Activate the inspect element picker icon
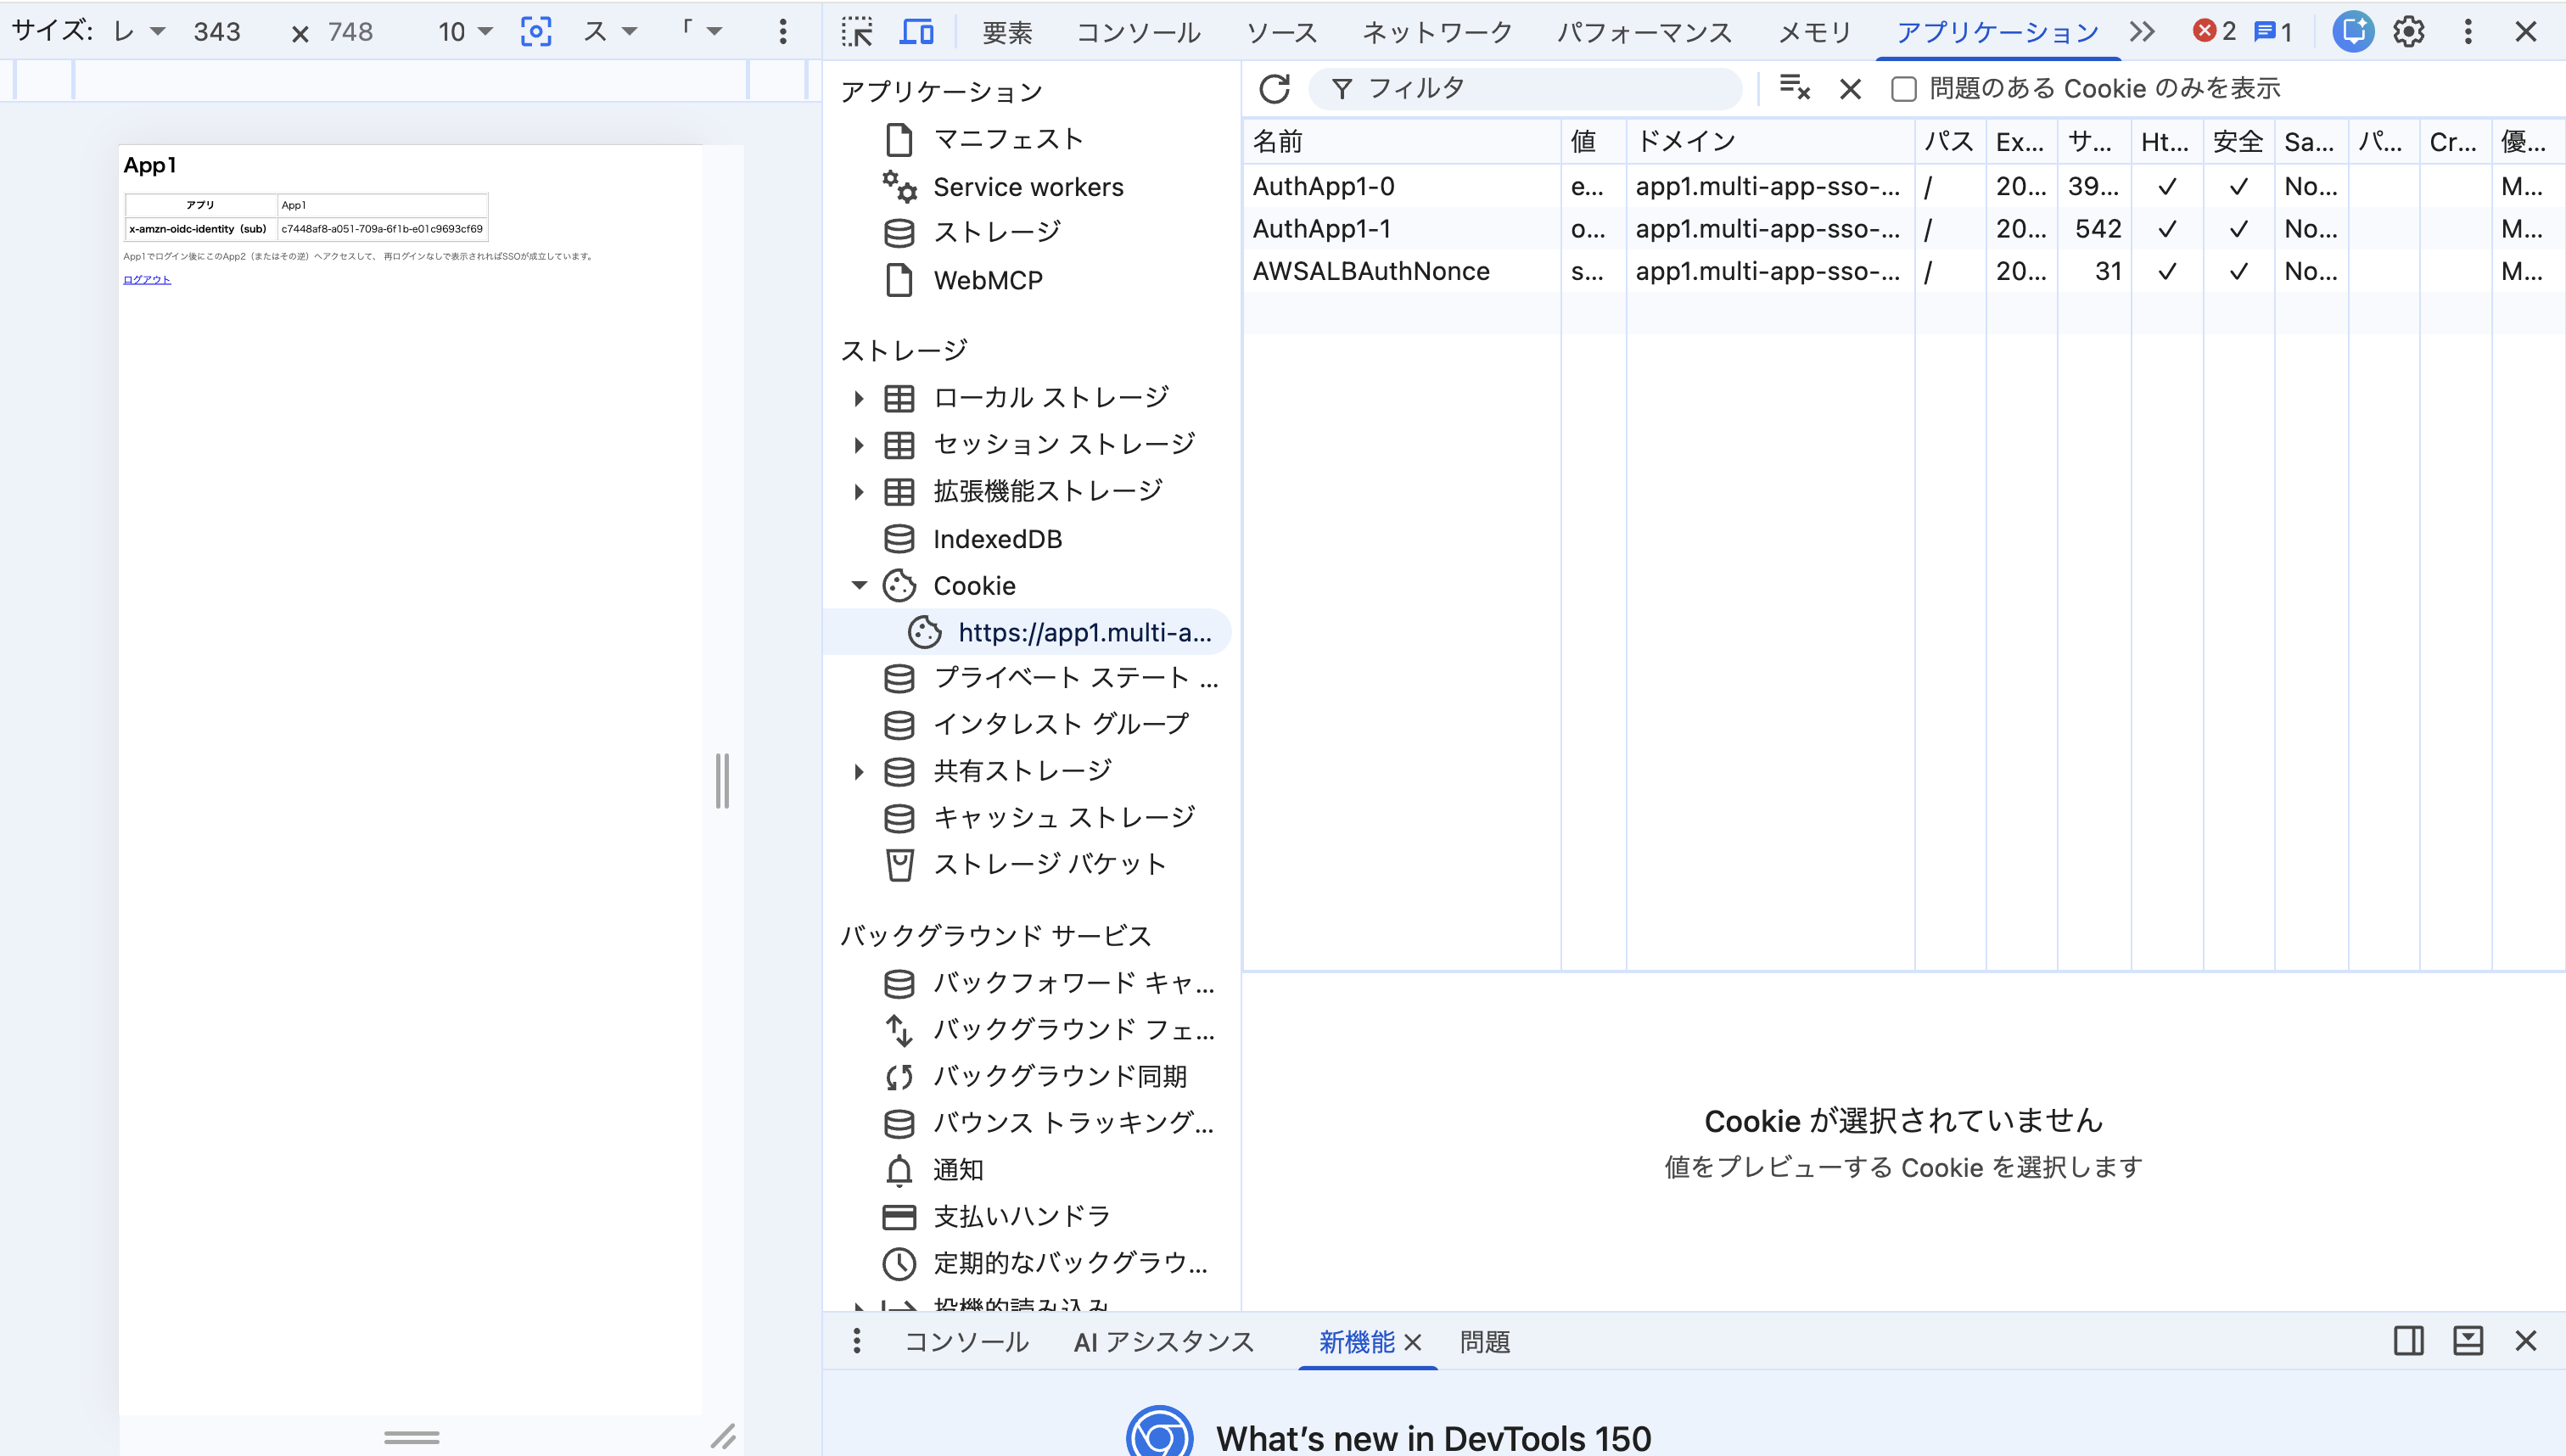2566x1456 pixels. coord(857,32)
